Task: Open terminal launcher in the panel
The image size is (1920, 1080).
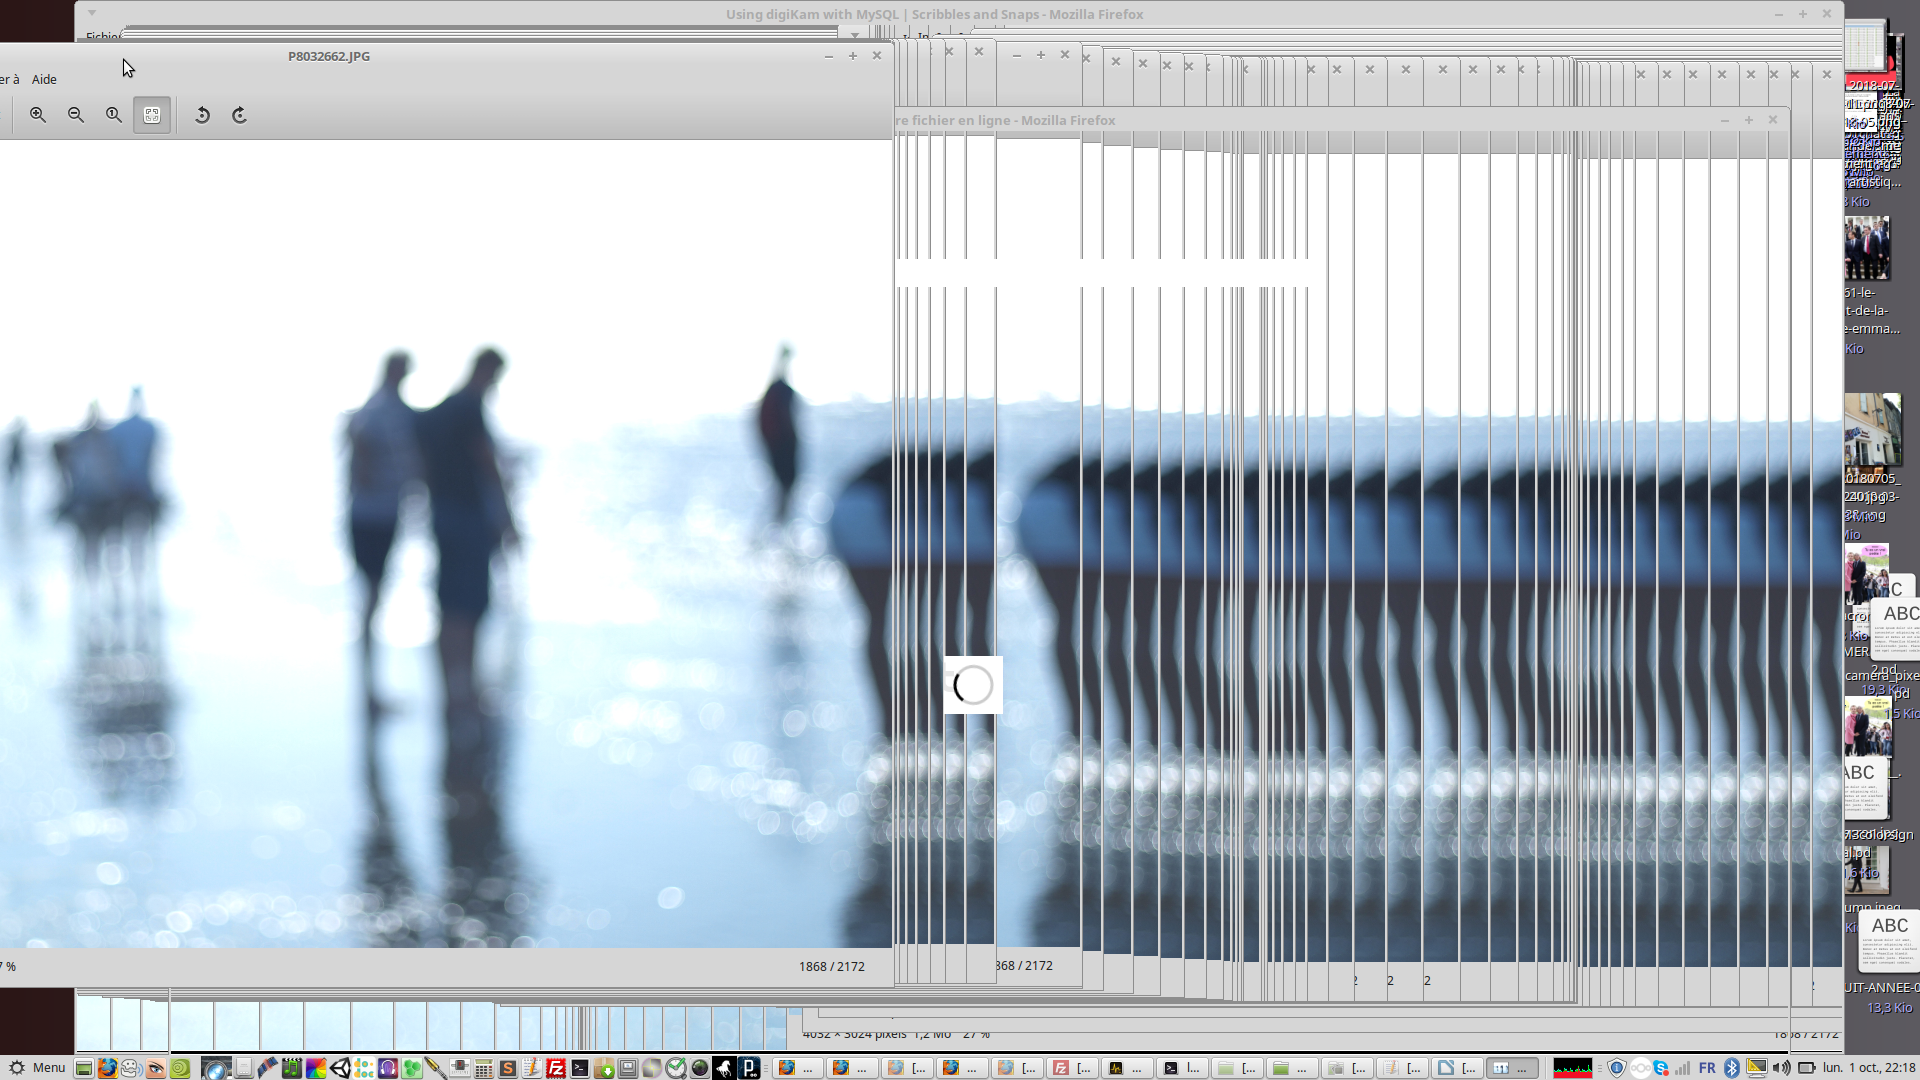Action: coord(580,1068)
